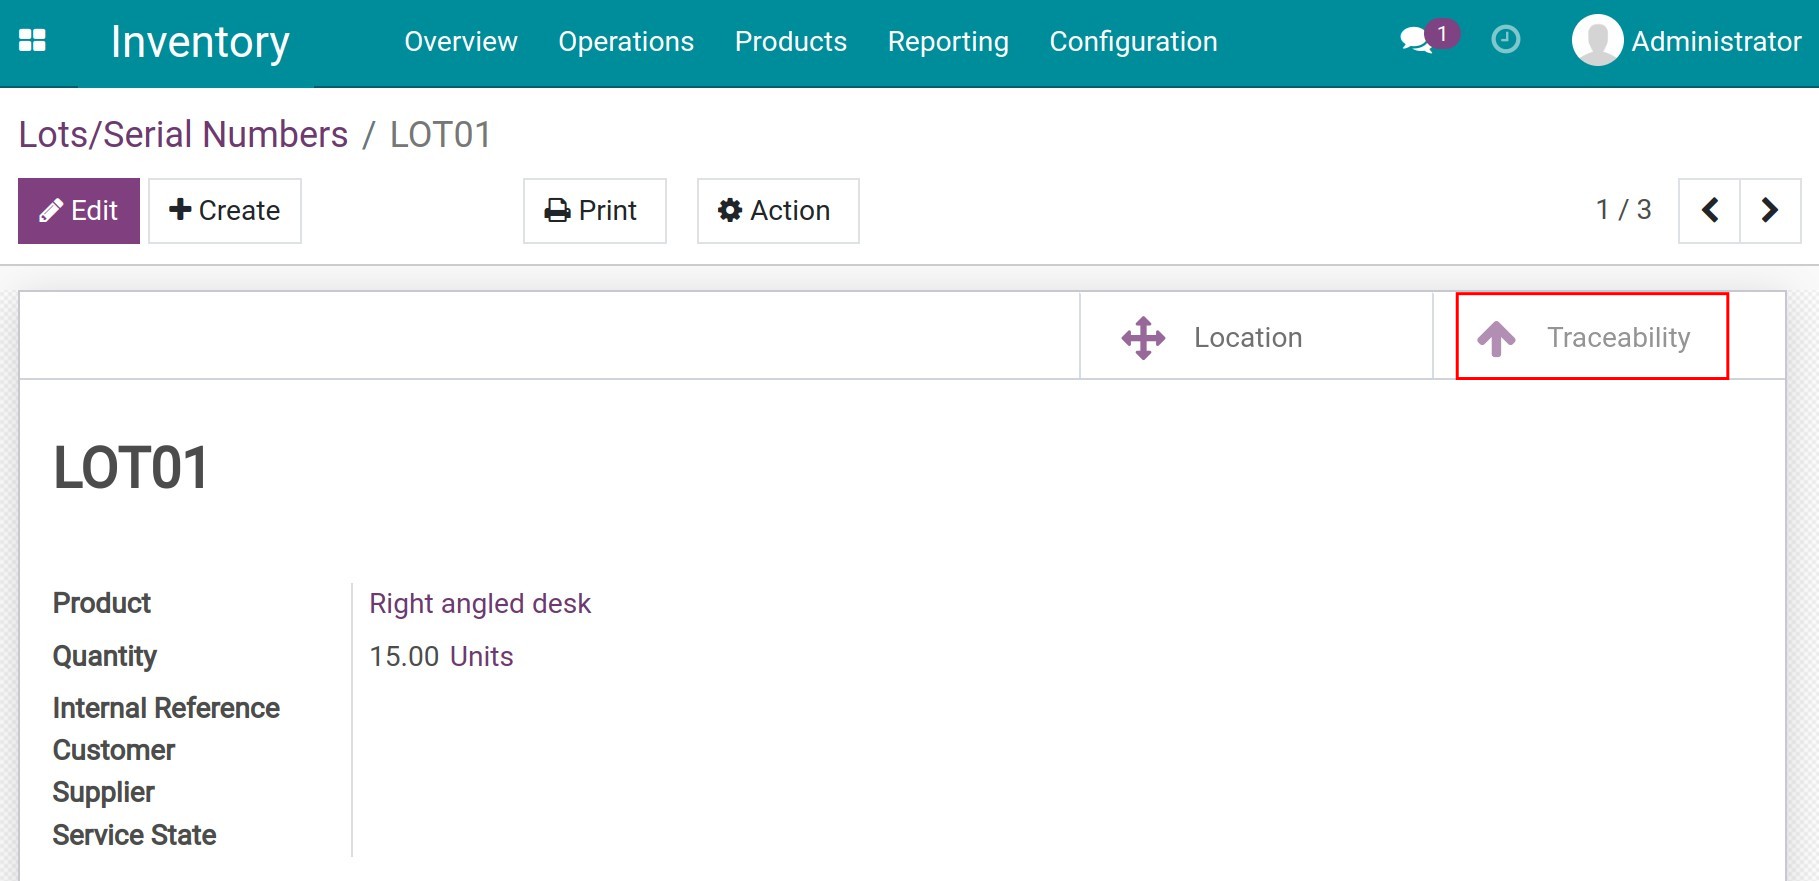Image resolution: width=1819 pixels, height=881 pixels.
Task: Open the Action dropdown
Action: (777, 211)
